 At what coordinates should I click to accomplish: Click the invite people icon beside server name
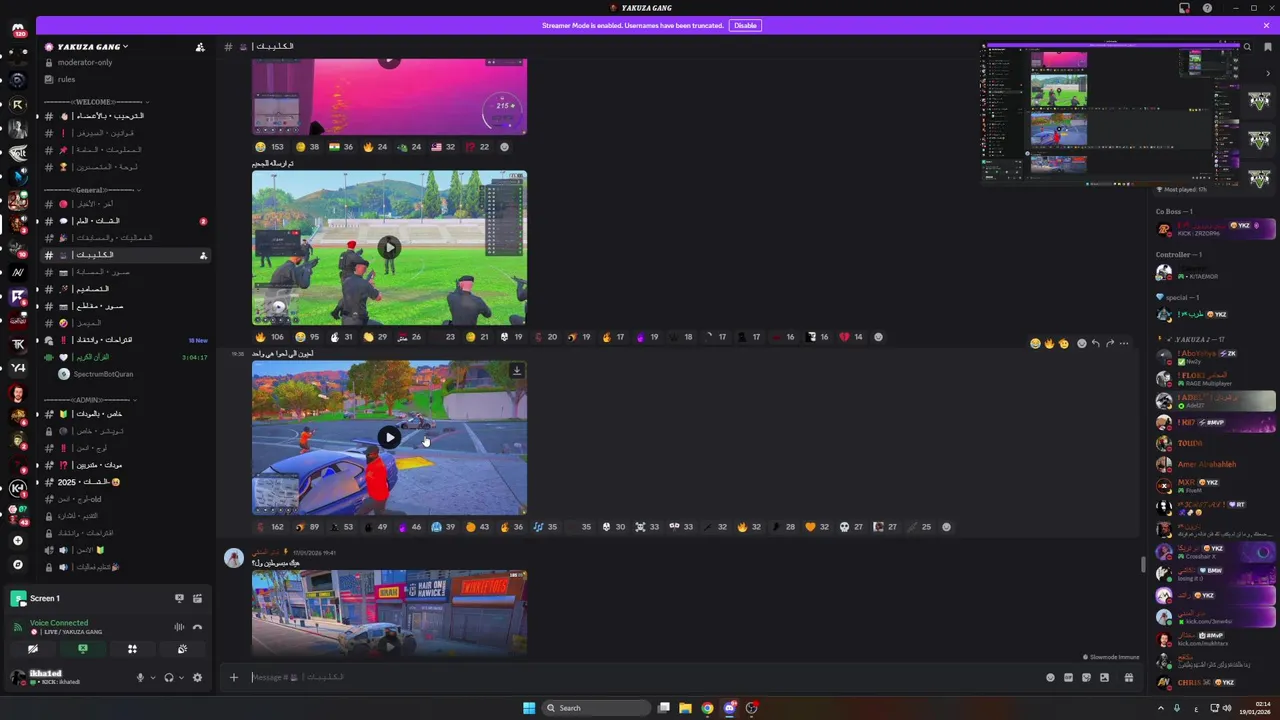tap(200, 46)
